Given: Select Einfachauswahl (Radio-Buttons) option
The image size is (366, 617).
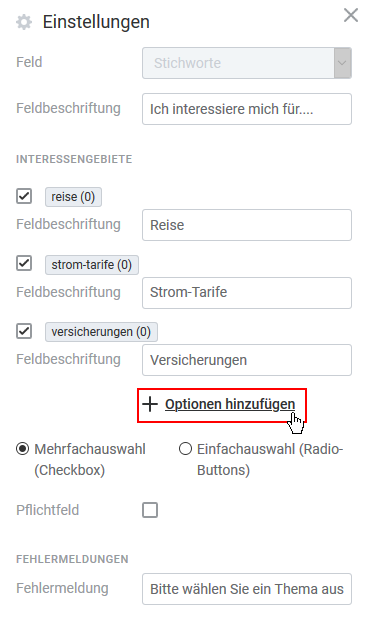Looking at the screenshot, I should [185, 449].
